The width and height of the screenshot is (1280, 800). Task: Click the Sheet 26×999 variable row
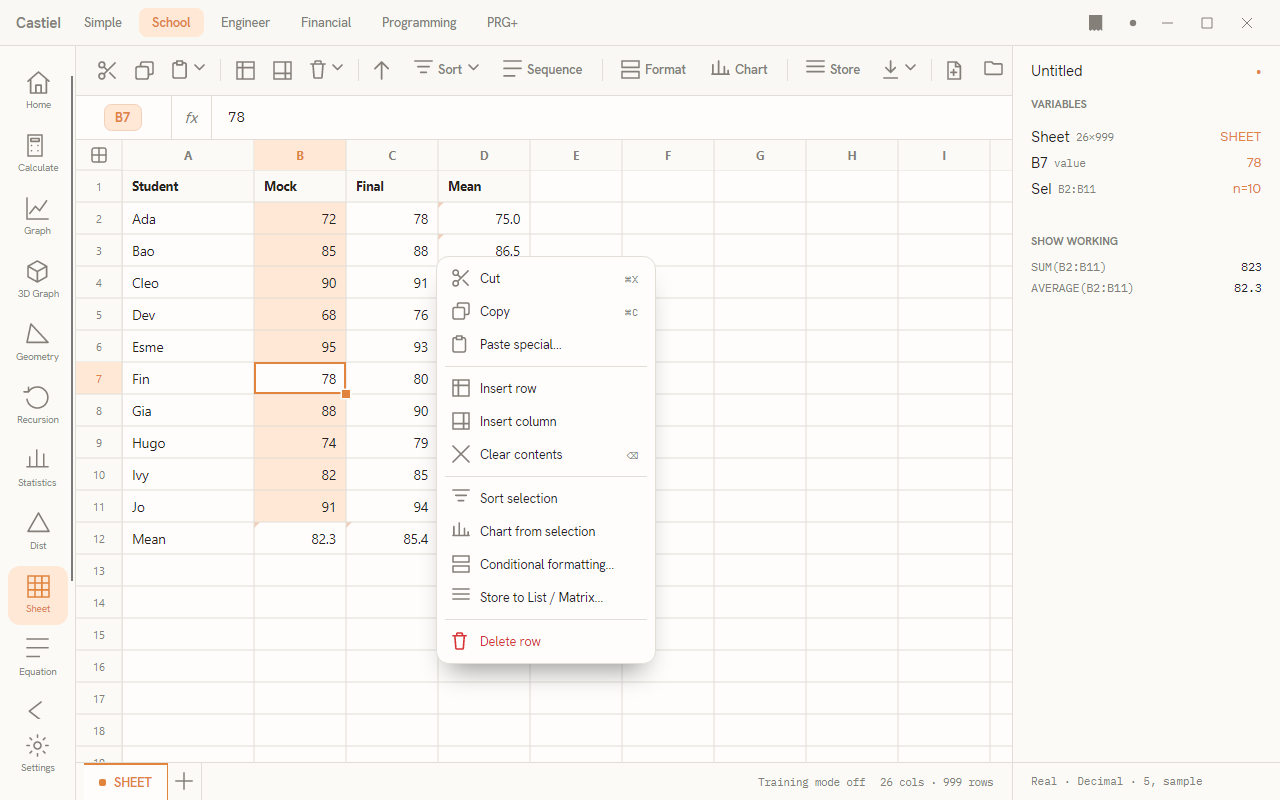[x=1146, y=137]
